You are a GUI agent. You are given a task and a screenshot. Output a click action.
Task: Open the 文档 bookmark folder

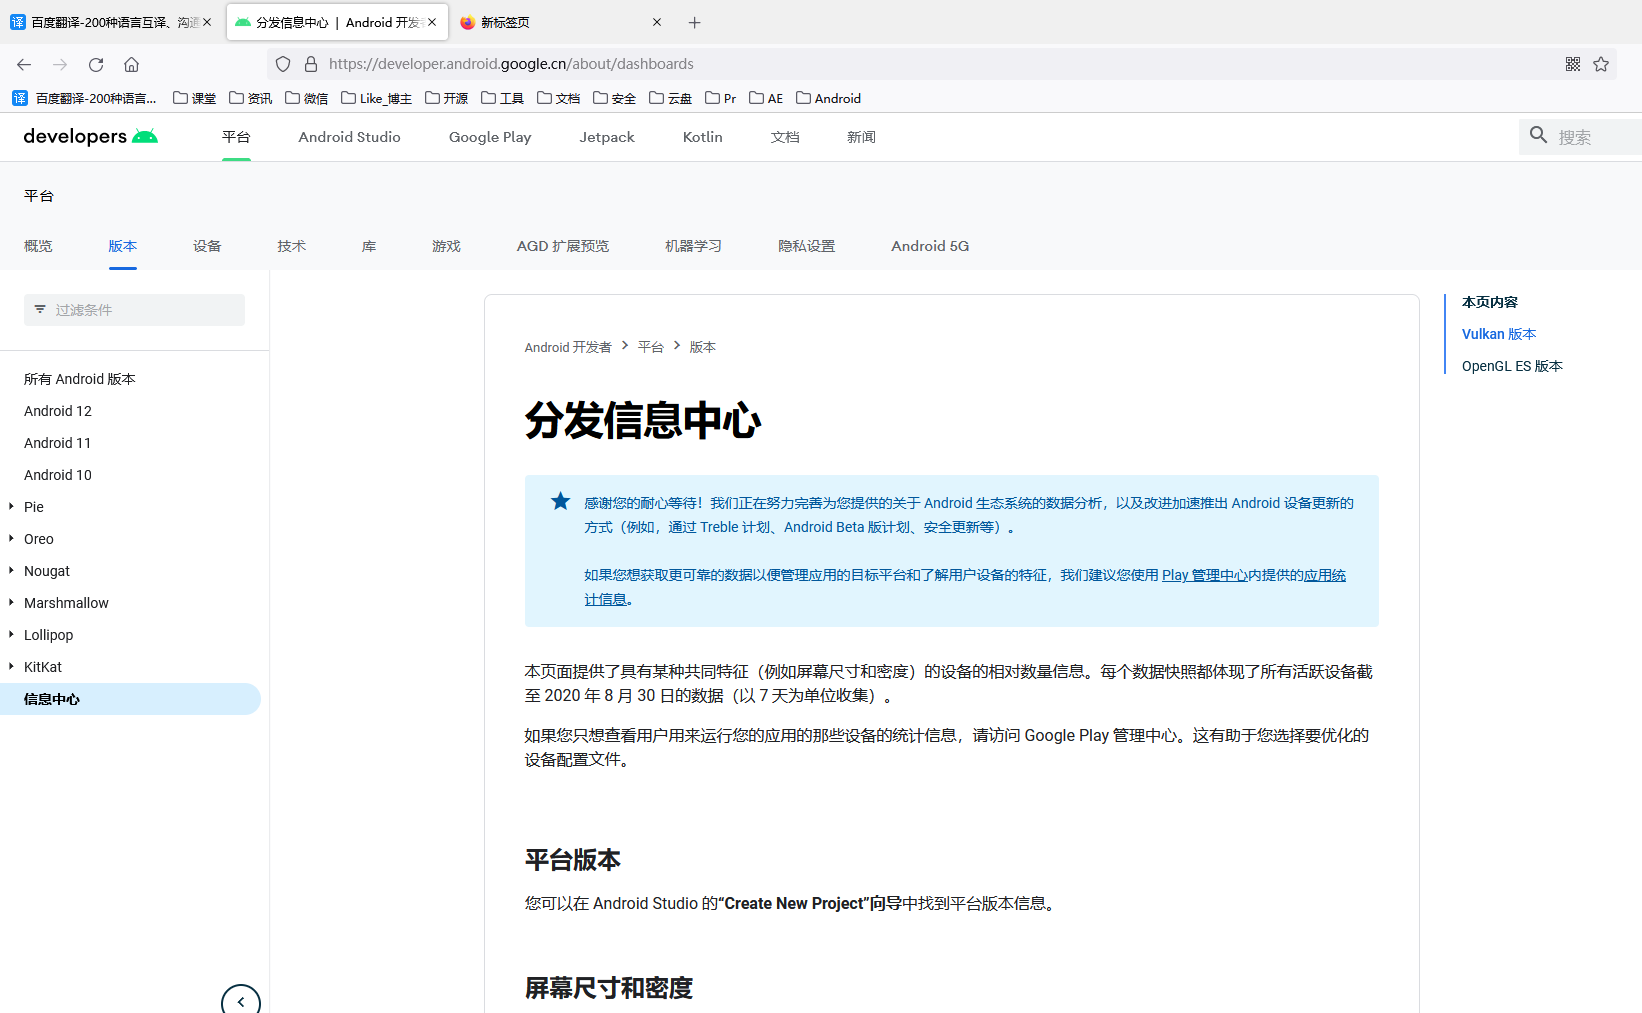click(558, 98)
